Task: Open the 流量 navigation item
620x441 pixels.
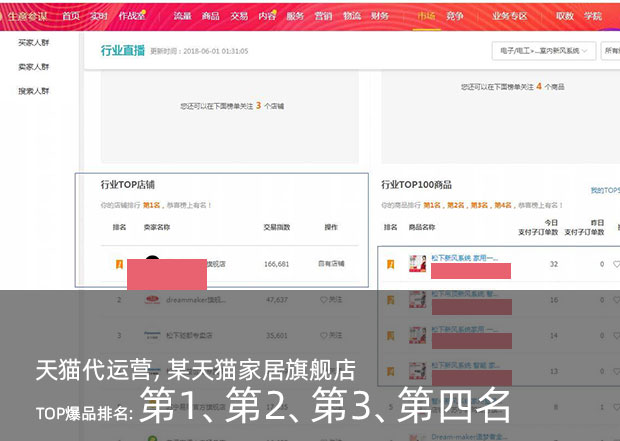Action: [182, 16]
